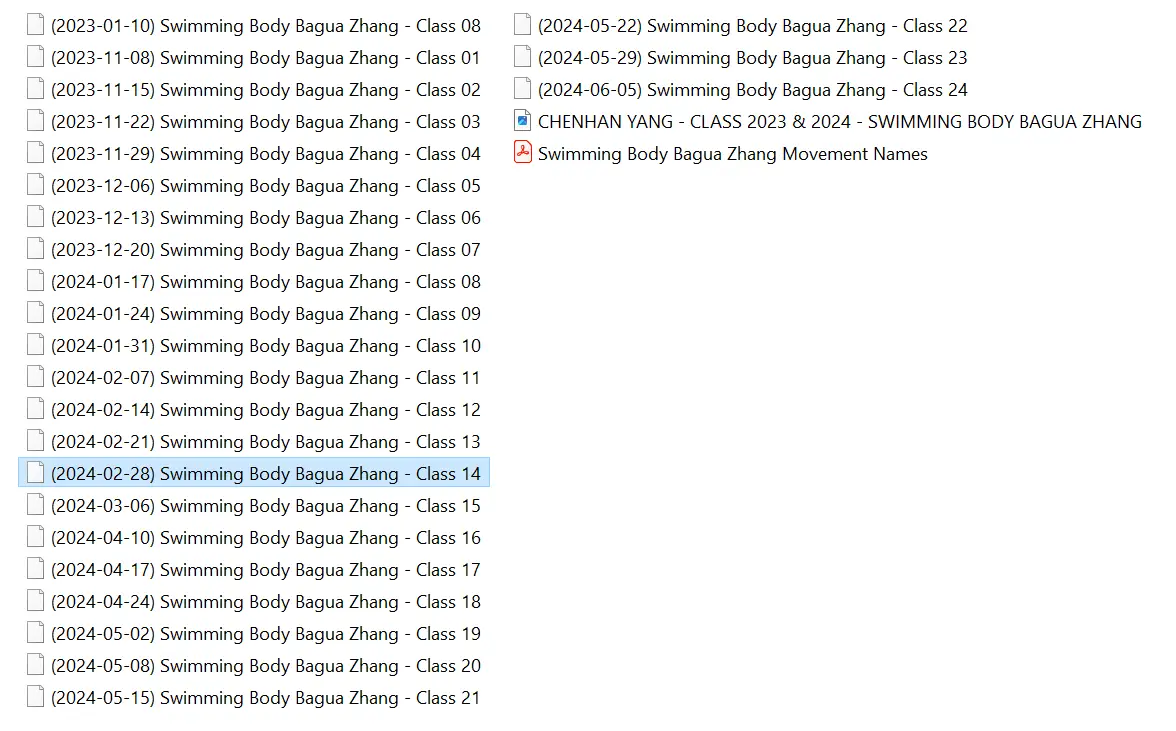Select the 2024-04-10 Class 16 file
This screenshot has height=731, width=1176.
pos(265,538)
